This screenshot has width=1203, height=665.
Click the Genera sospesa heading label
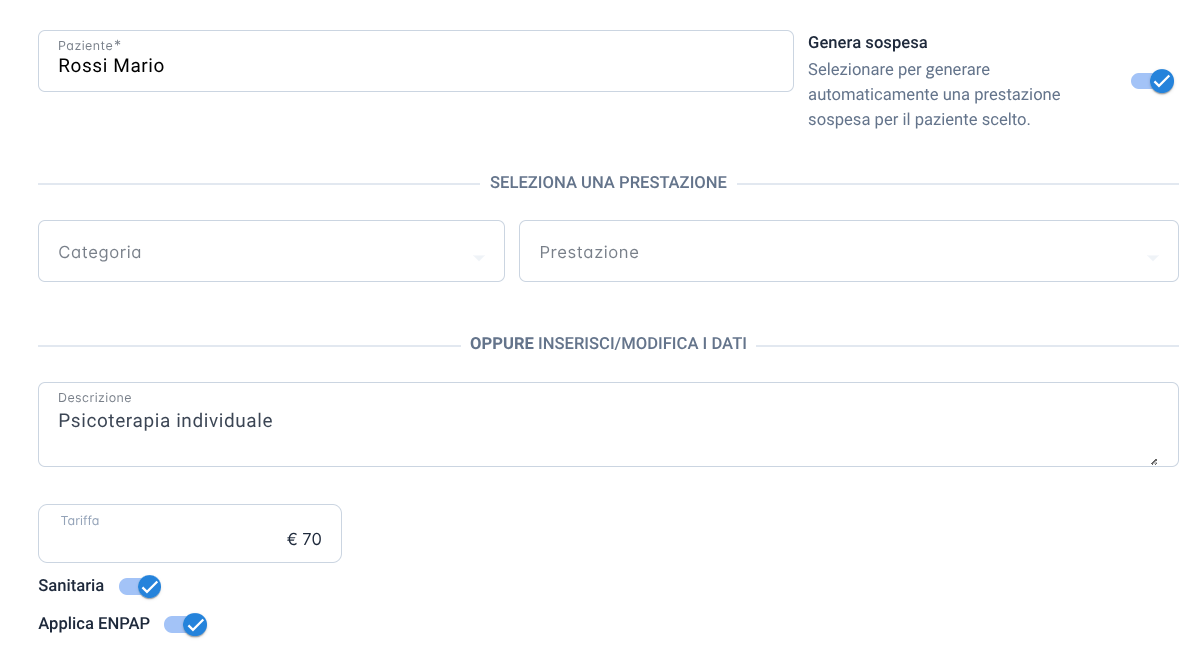pos(868,43)
